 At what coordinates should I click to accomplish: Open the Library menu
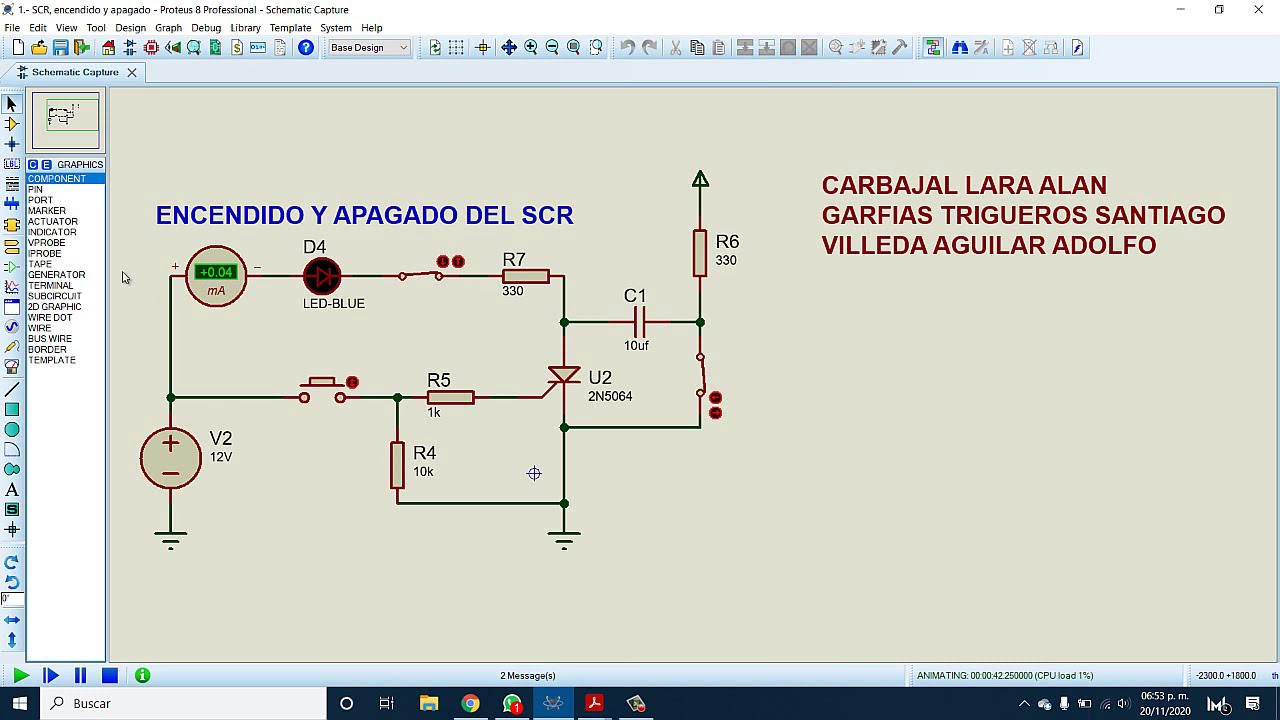pos(245,28)
